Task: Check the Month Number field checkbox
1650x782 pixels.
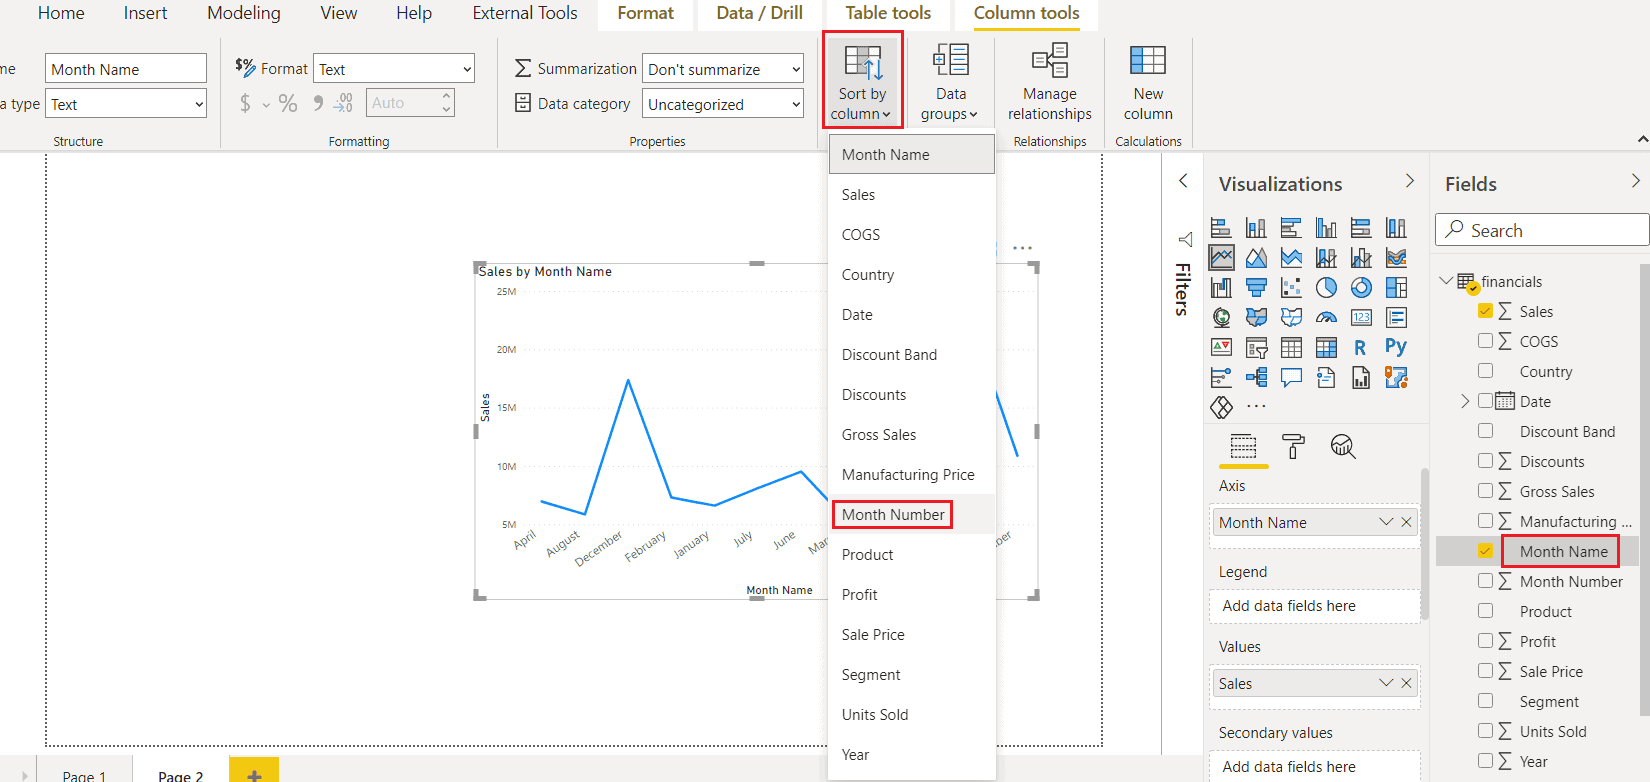Action: tap(1485, 581)
